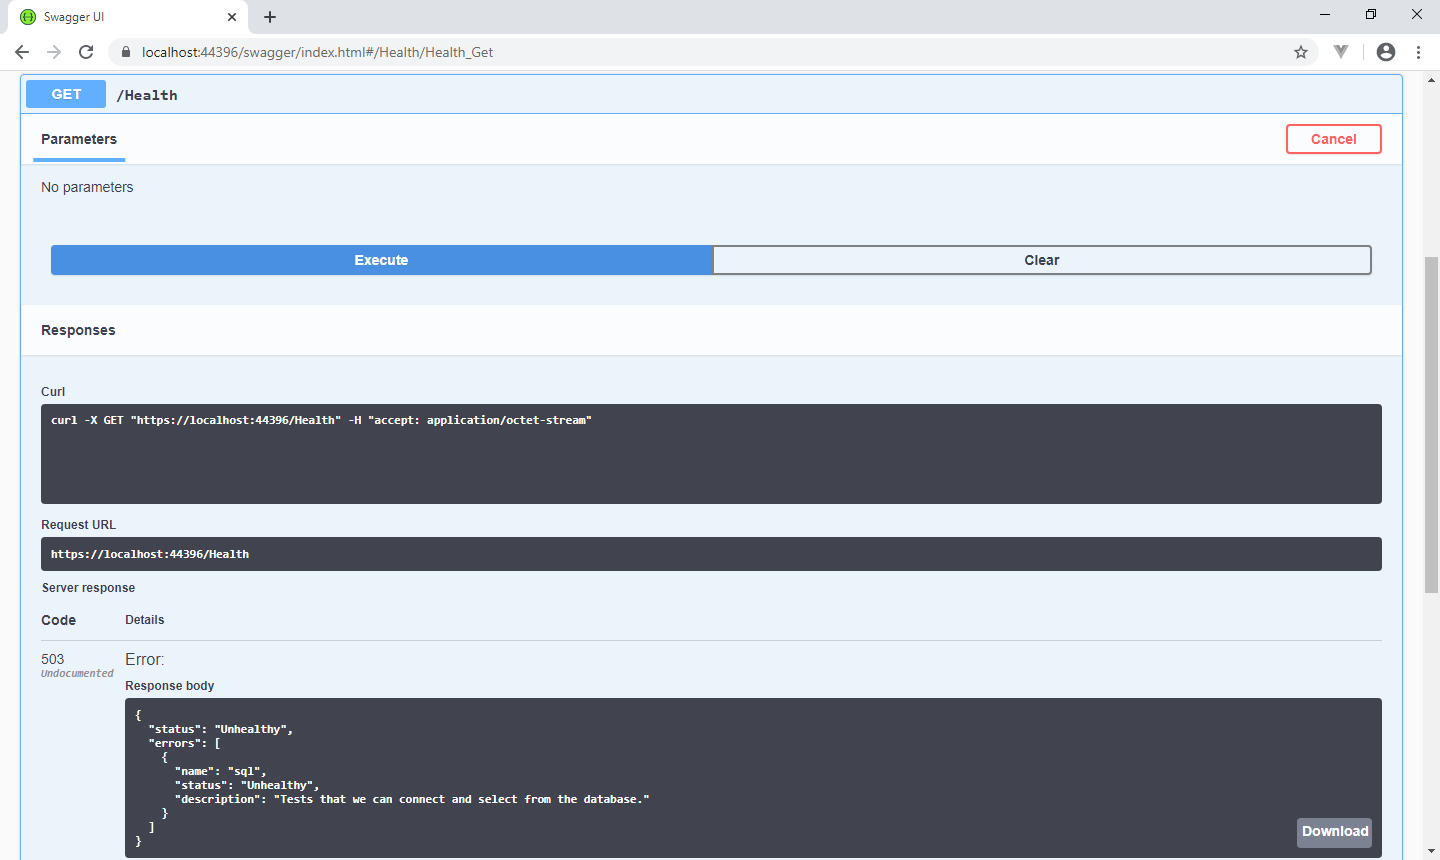The image size is (1440, 860).
Task: Reload the page
Action: pos(86,51)
